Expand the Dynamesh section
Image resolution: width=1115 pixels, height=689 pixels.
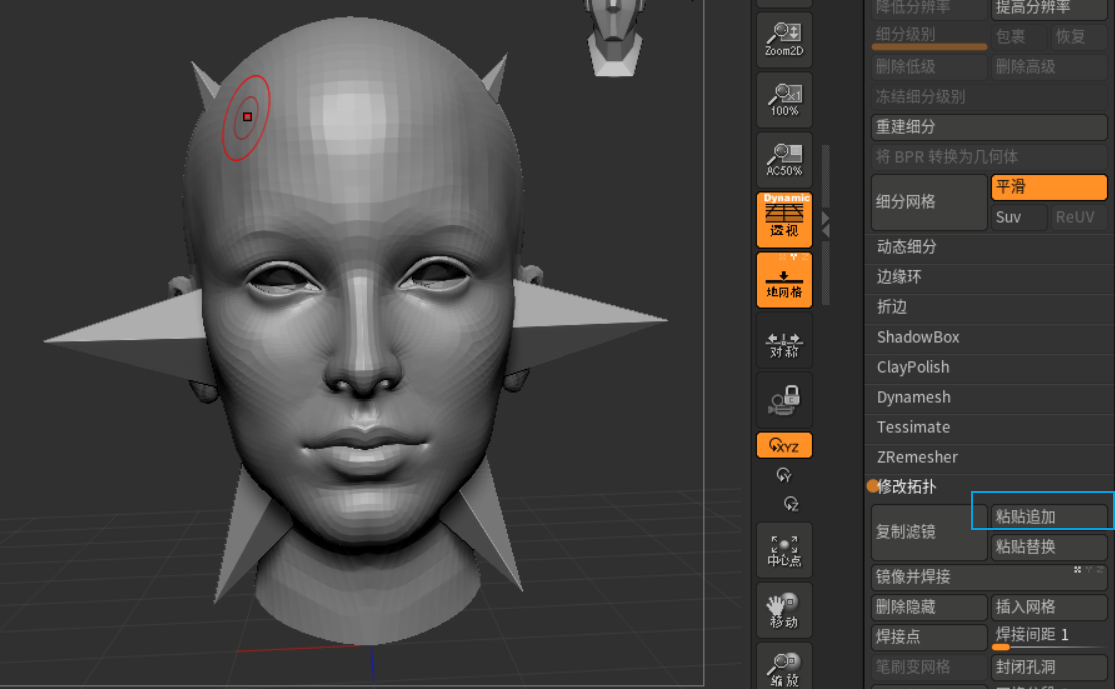(913, 397)
